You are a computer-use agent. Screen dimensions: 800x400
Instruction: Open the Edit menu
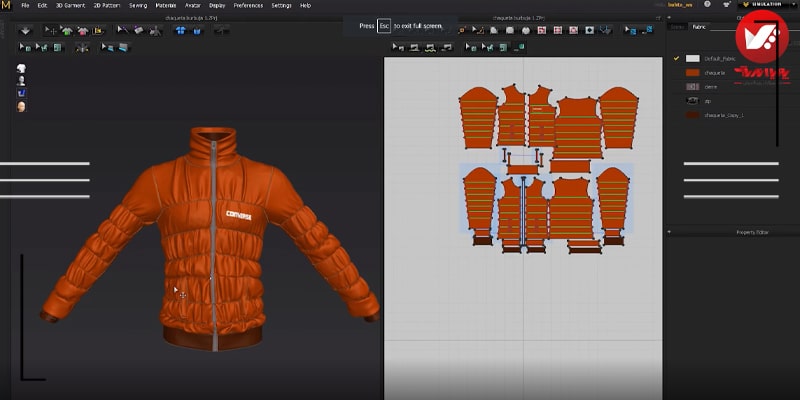(42, 5)
